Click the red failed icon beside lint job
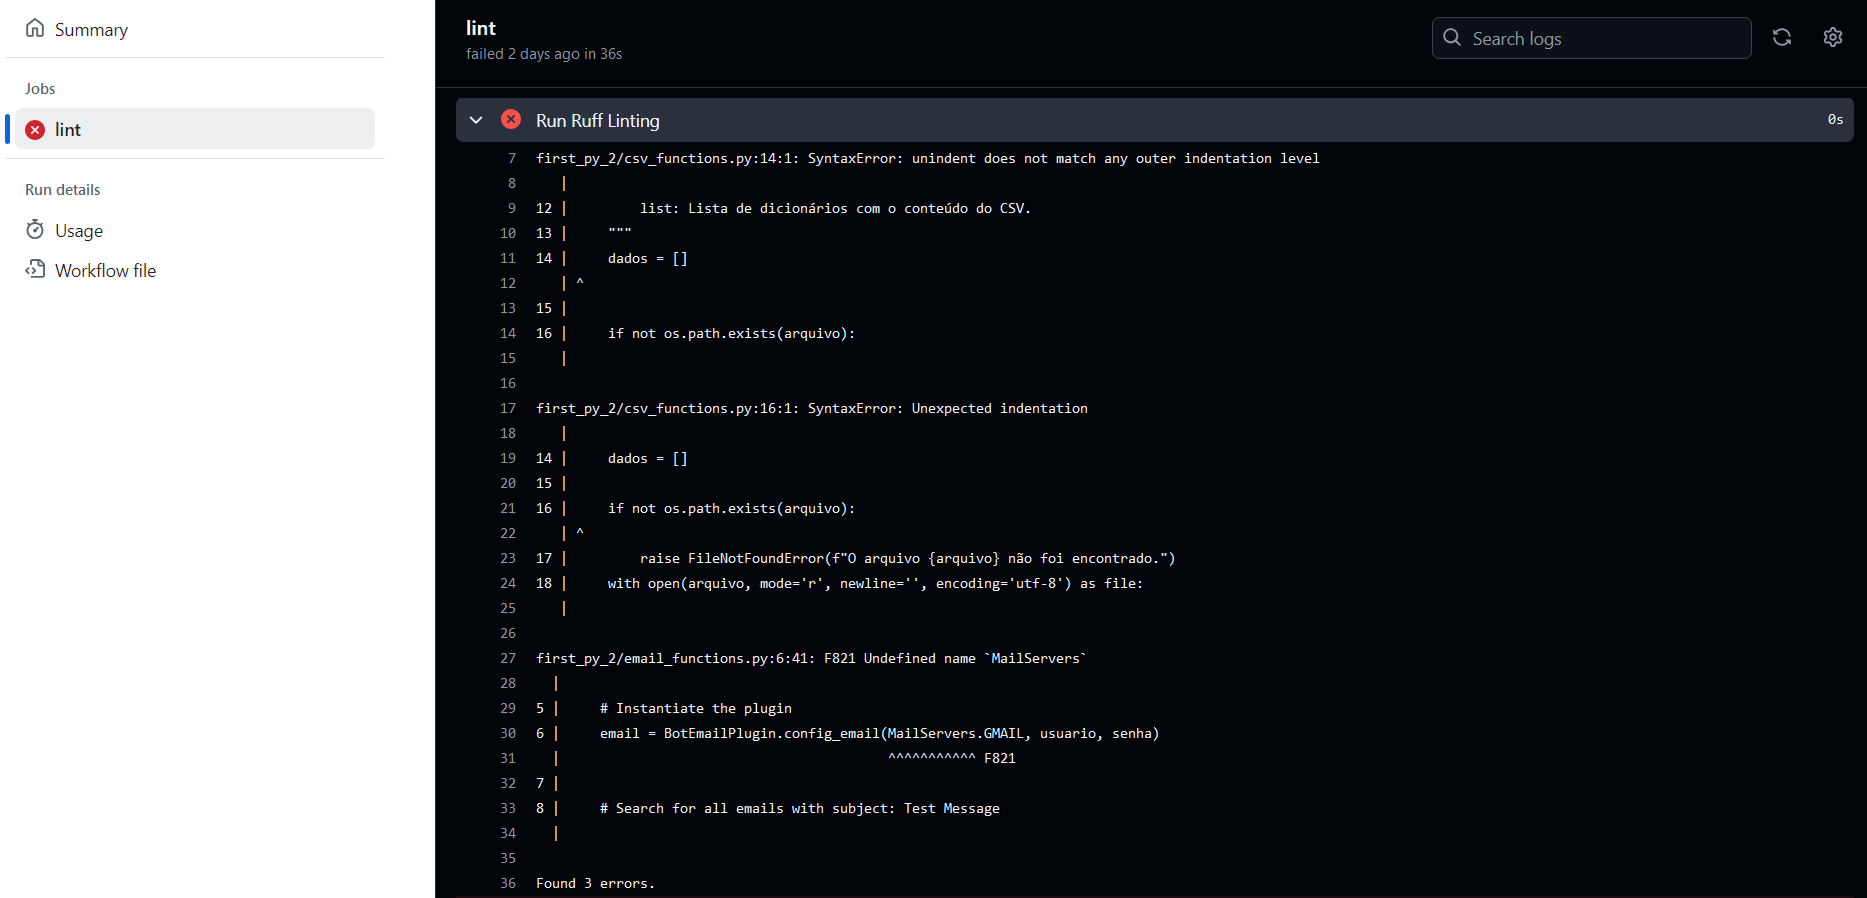Screen dimensions: 1867x898 35,130
